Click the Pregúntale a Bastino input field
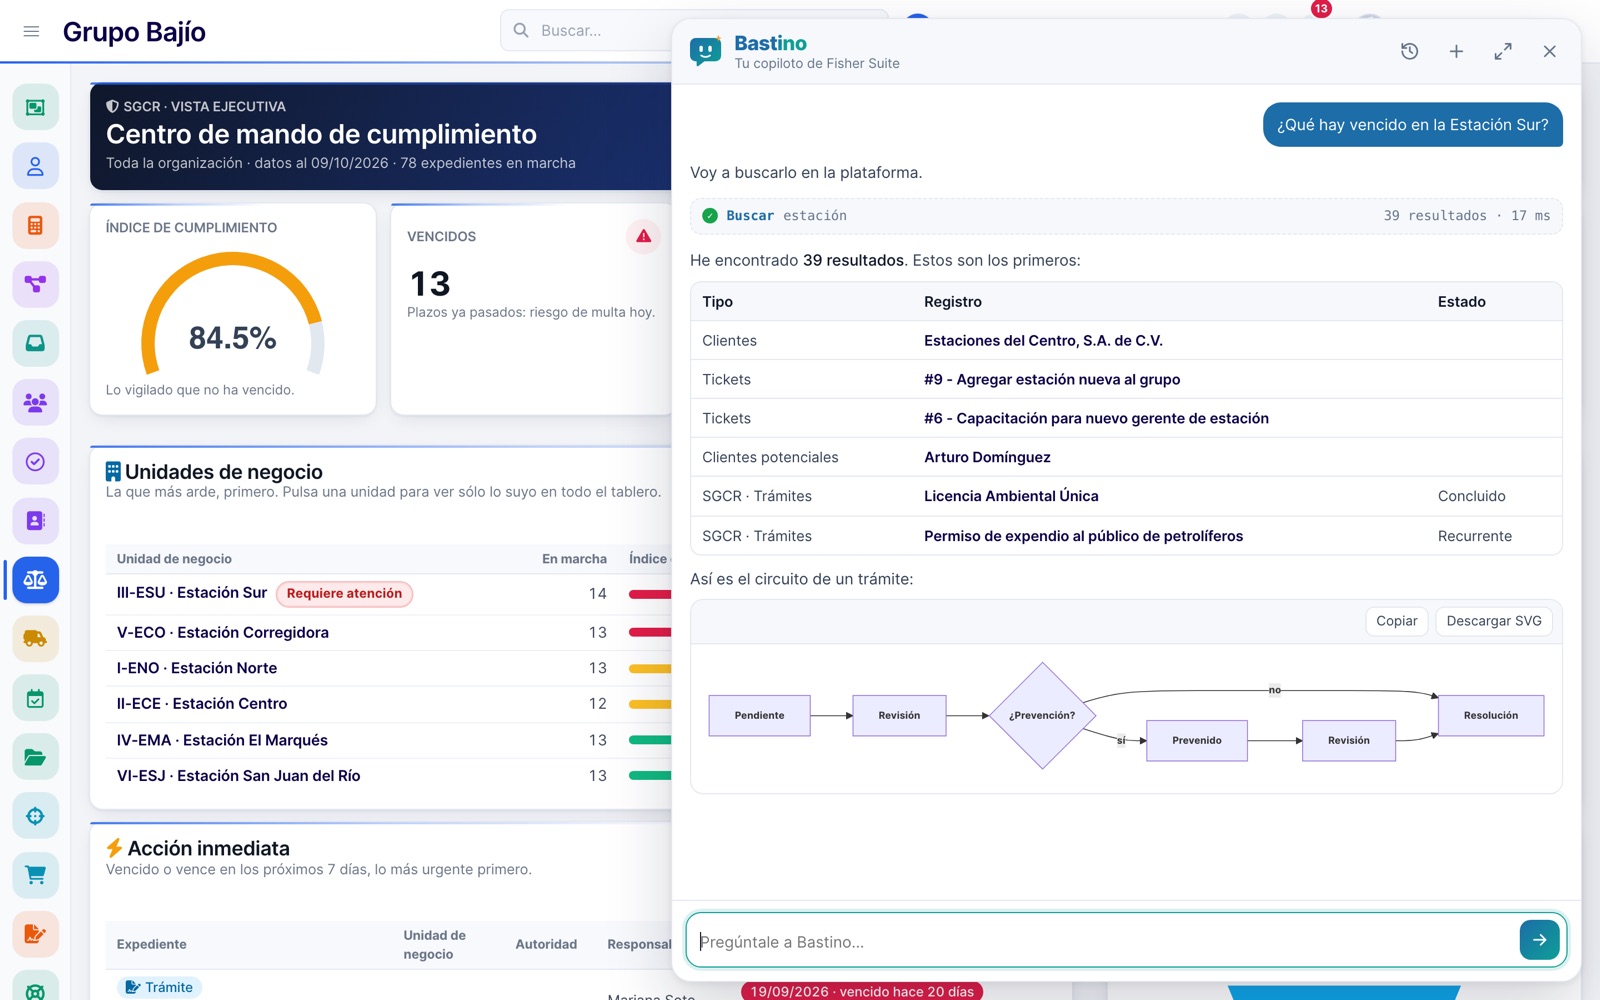The width and height of the screenshot is (1600, 1000). (x=1105, y=941)
